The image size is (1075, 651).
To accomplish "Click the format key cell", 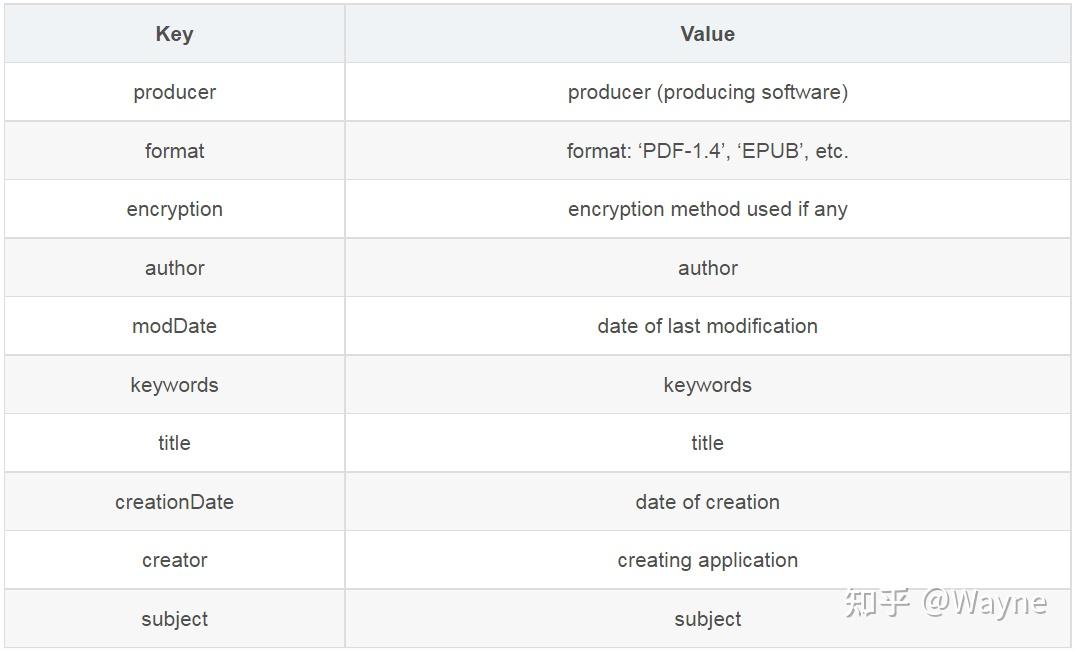I will point(174,151).
